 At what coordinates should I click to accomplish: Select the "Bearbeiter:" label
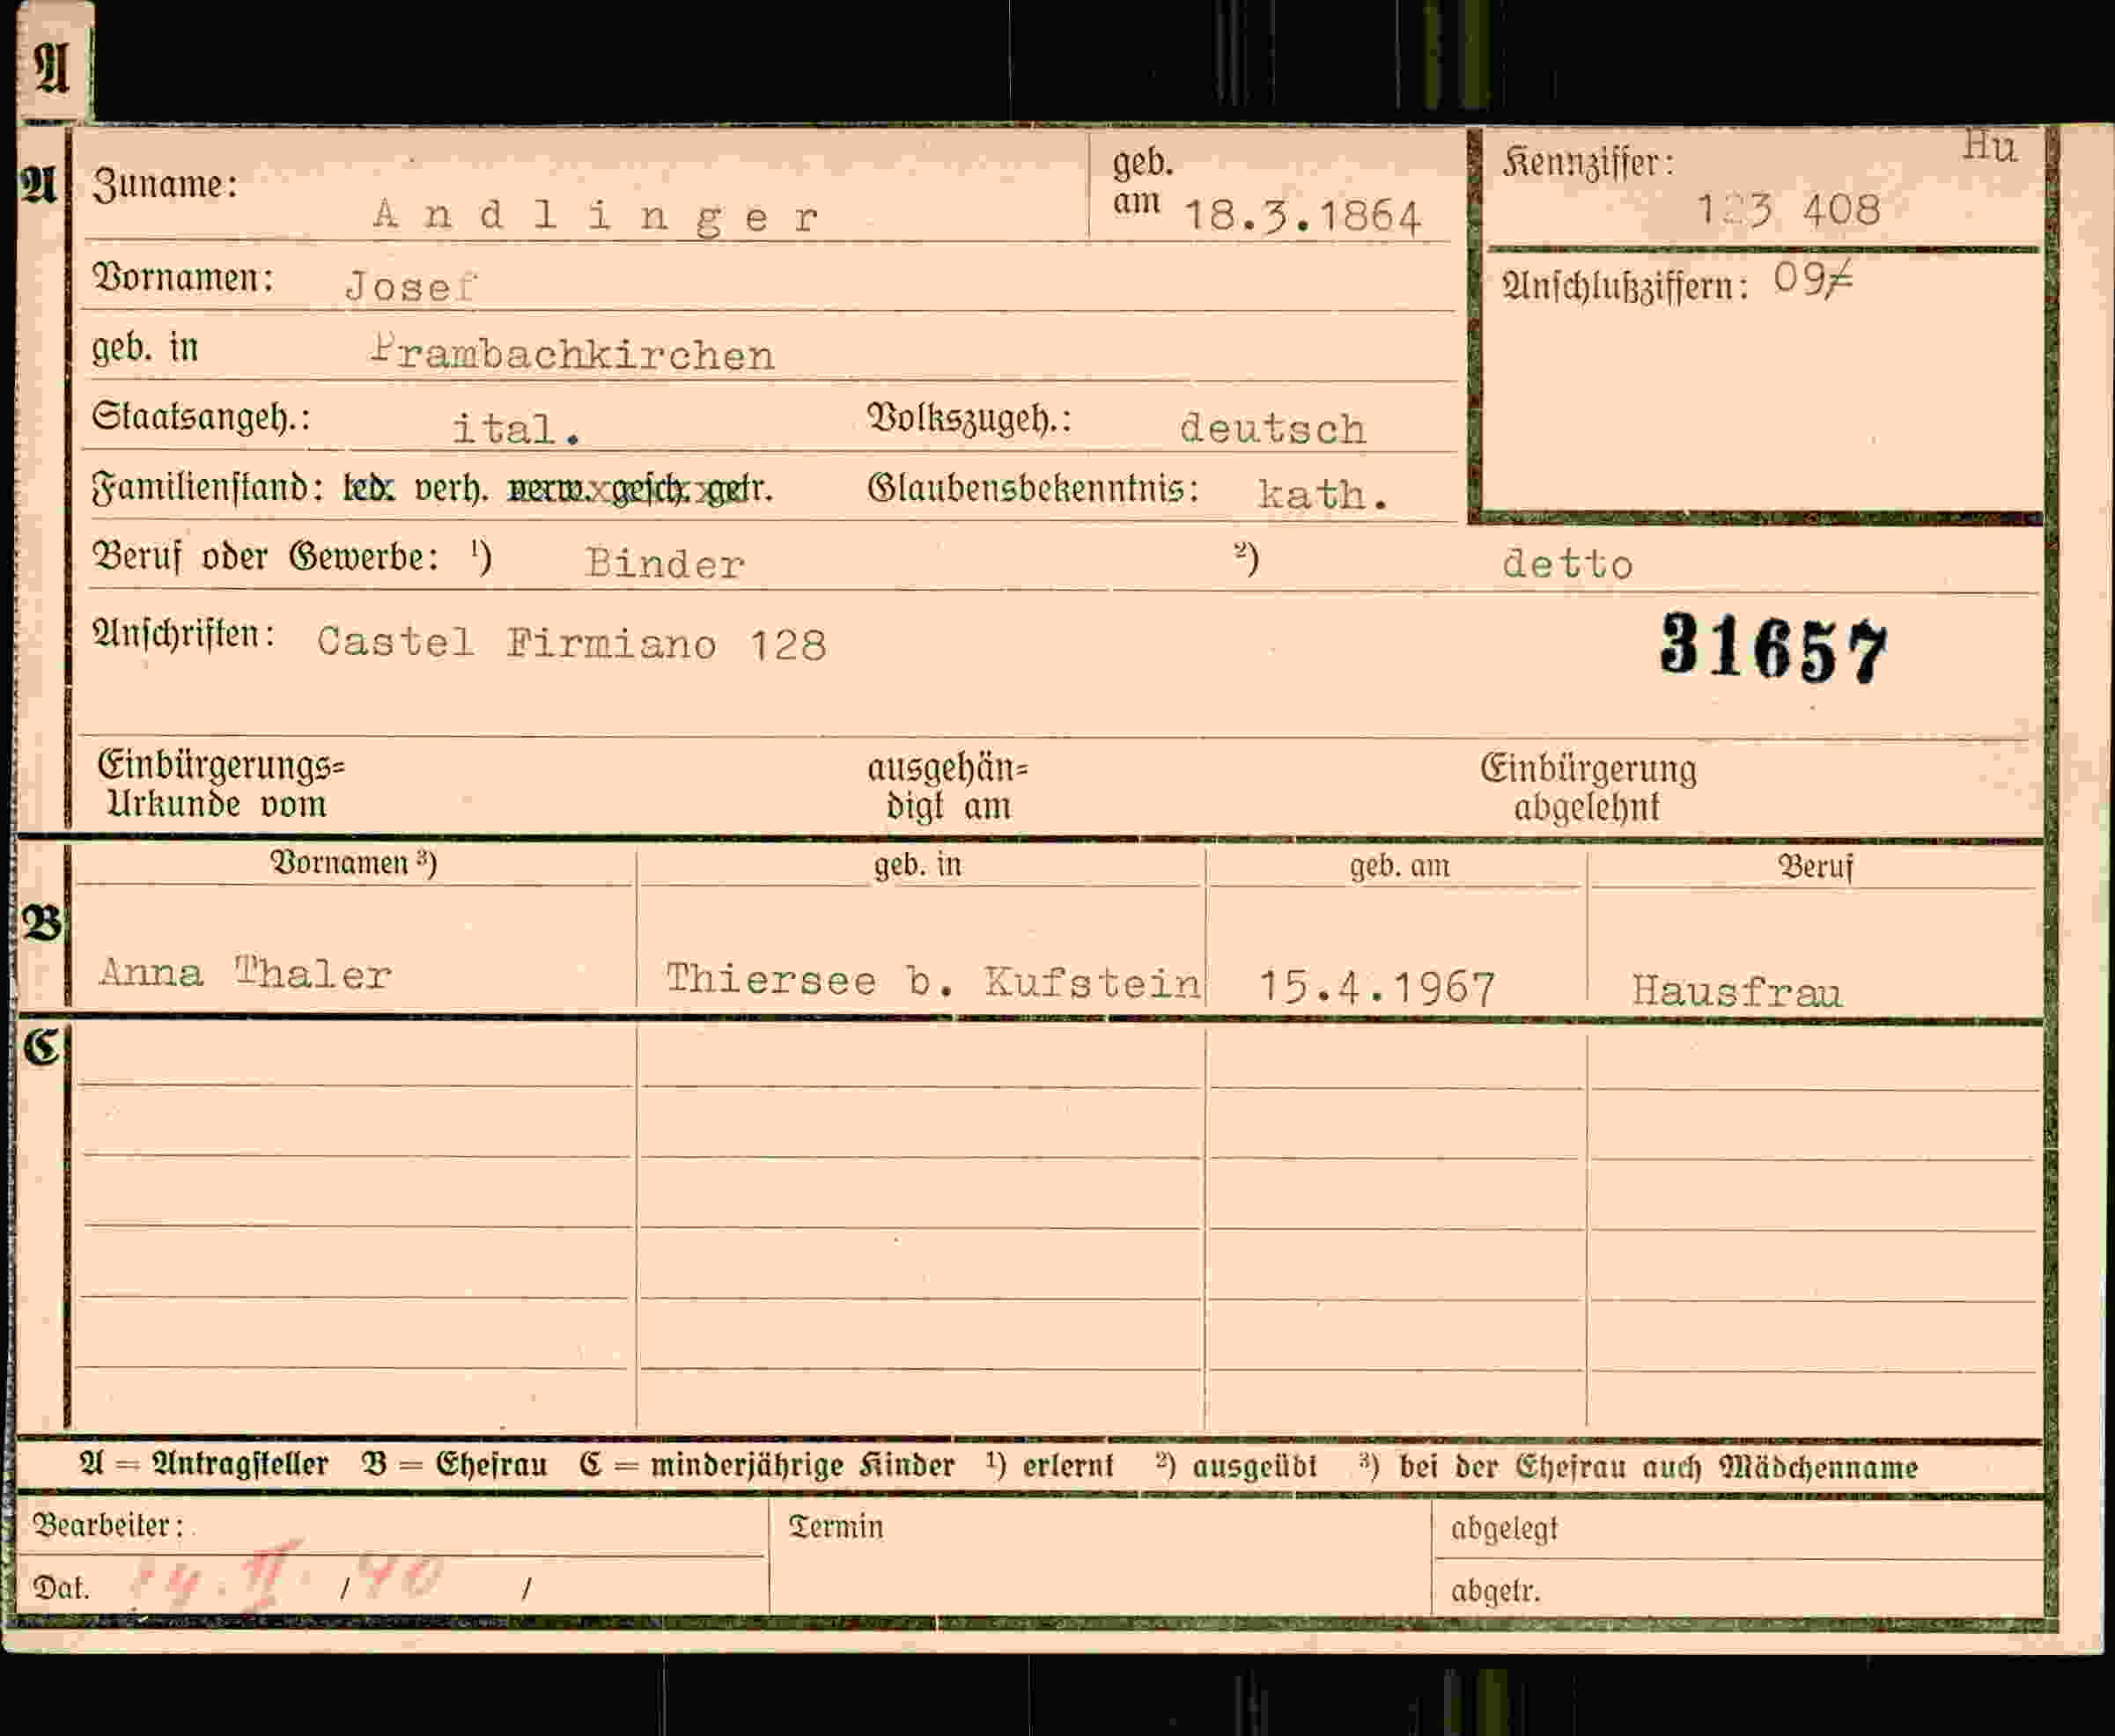click(109, 1526)
